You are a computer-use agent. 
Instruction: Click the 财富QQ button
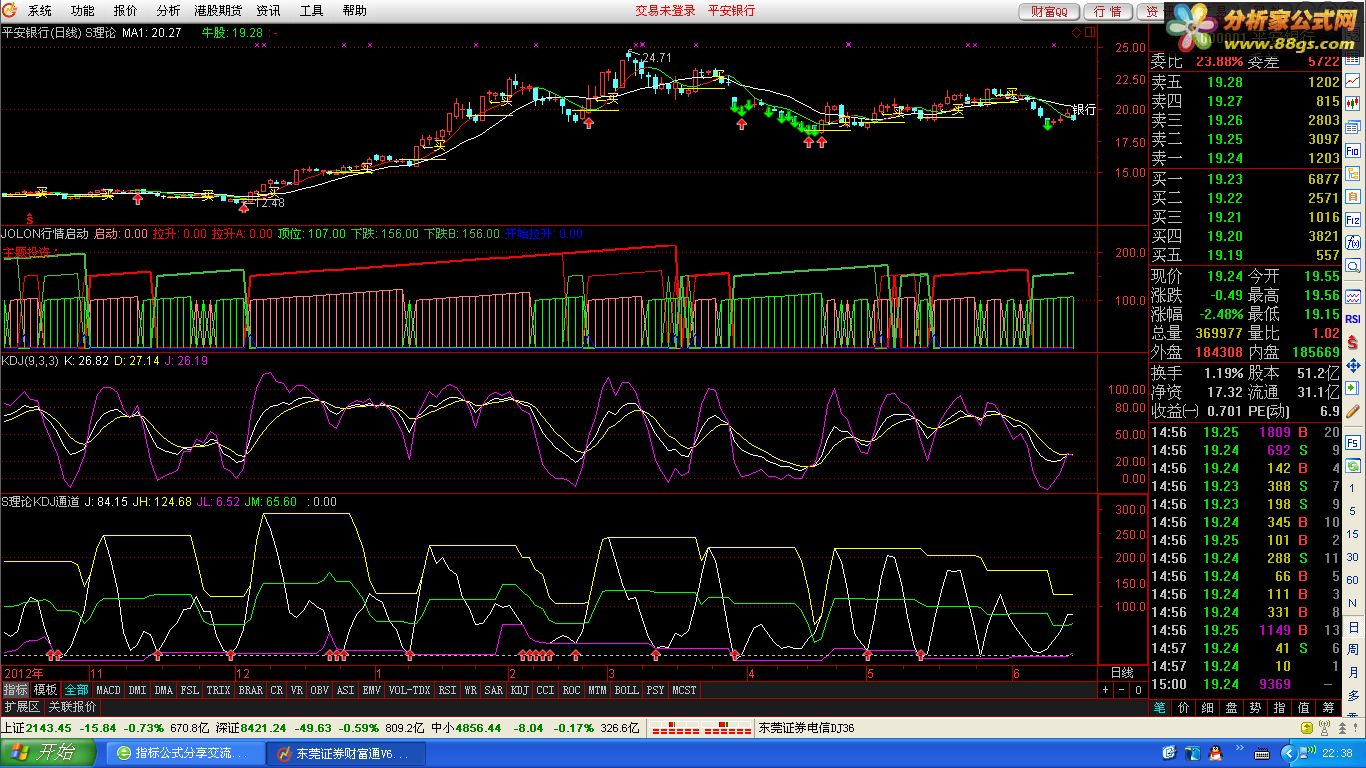click(x=1049, y=11)
